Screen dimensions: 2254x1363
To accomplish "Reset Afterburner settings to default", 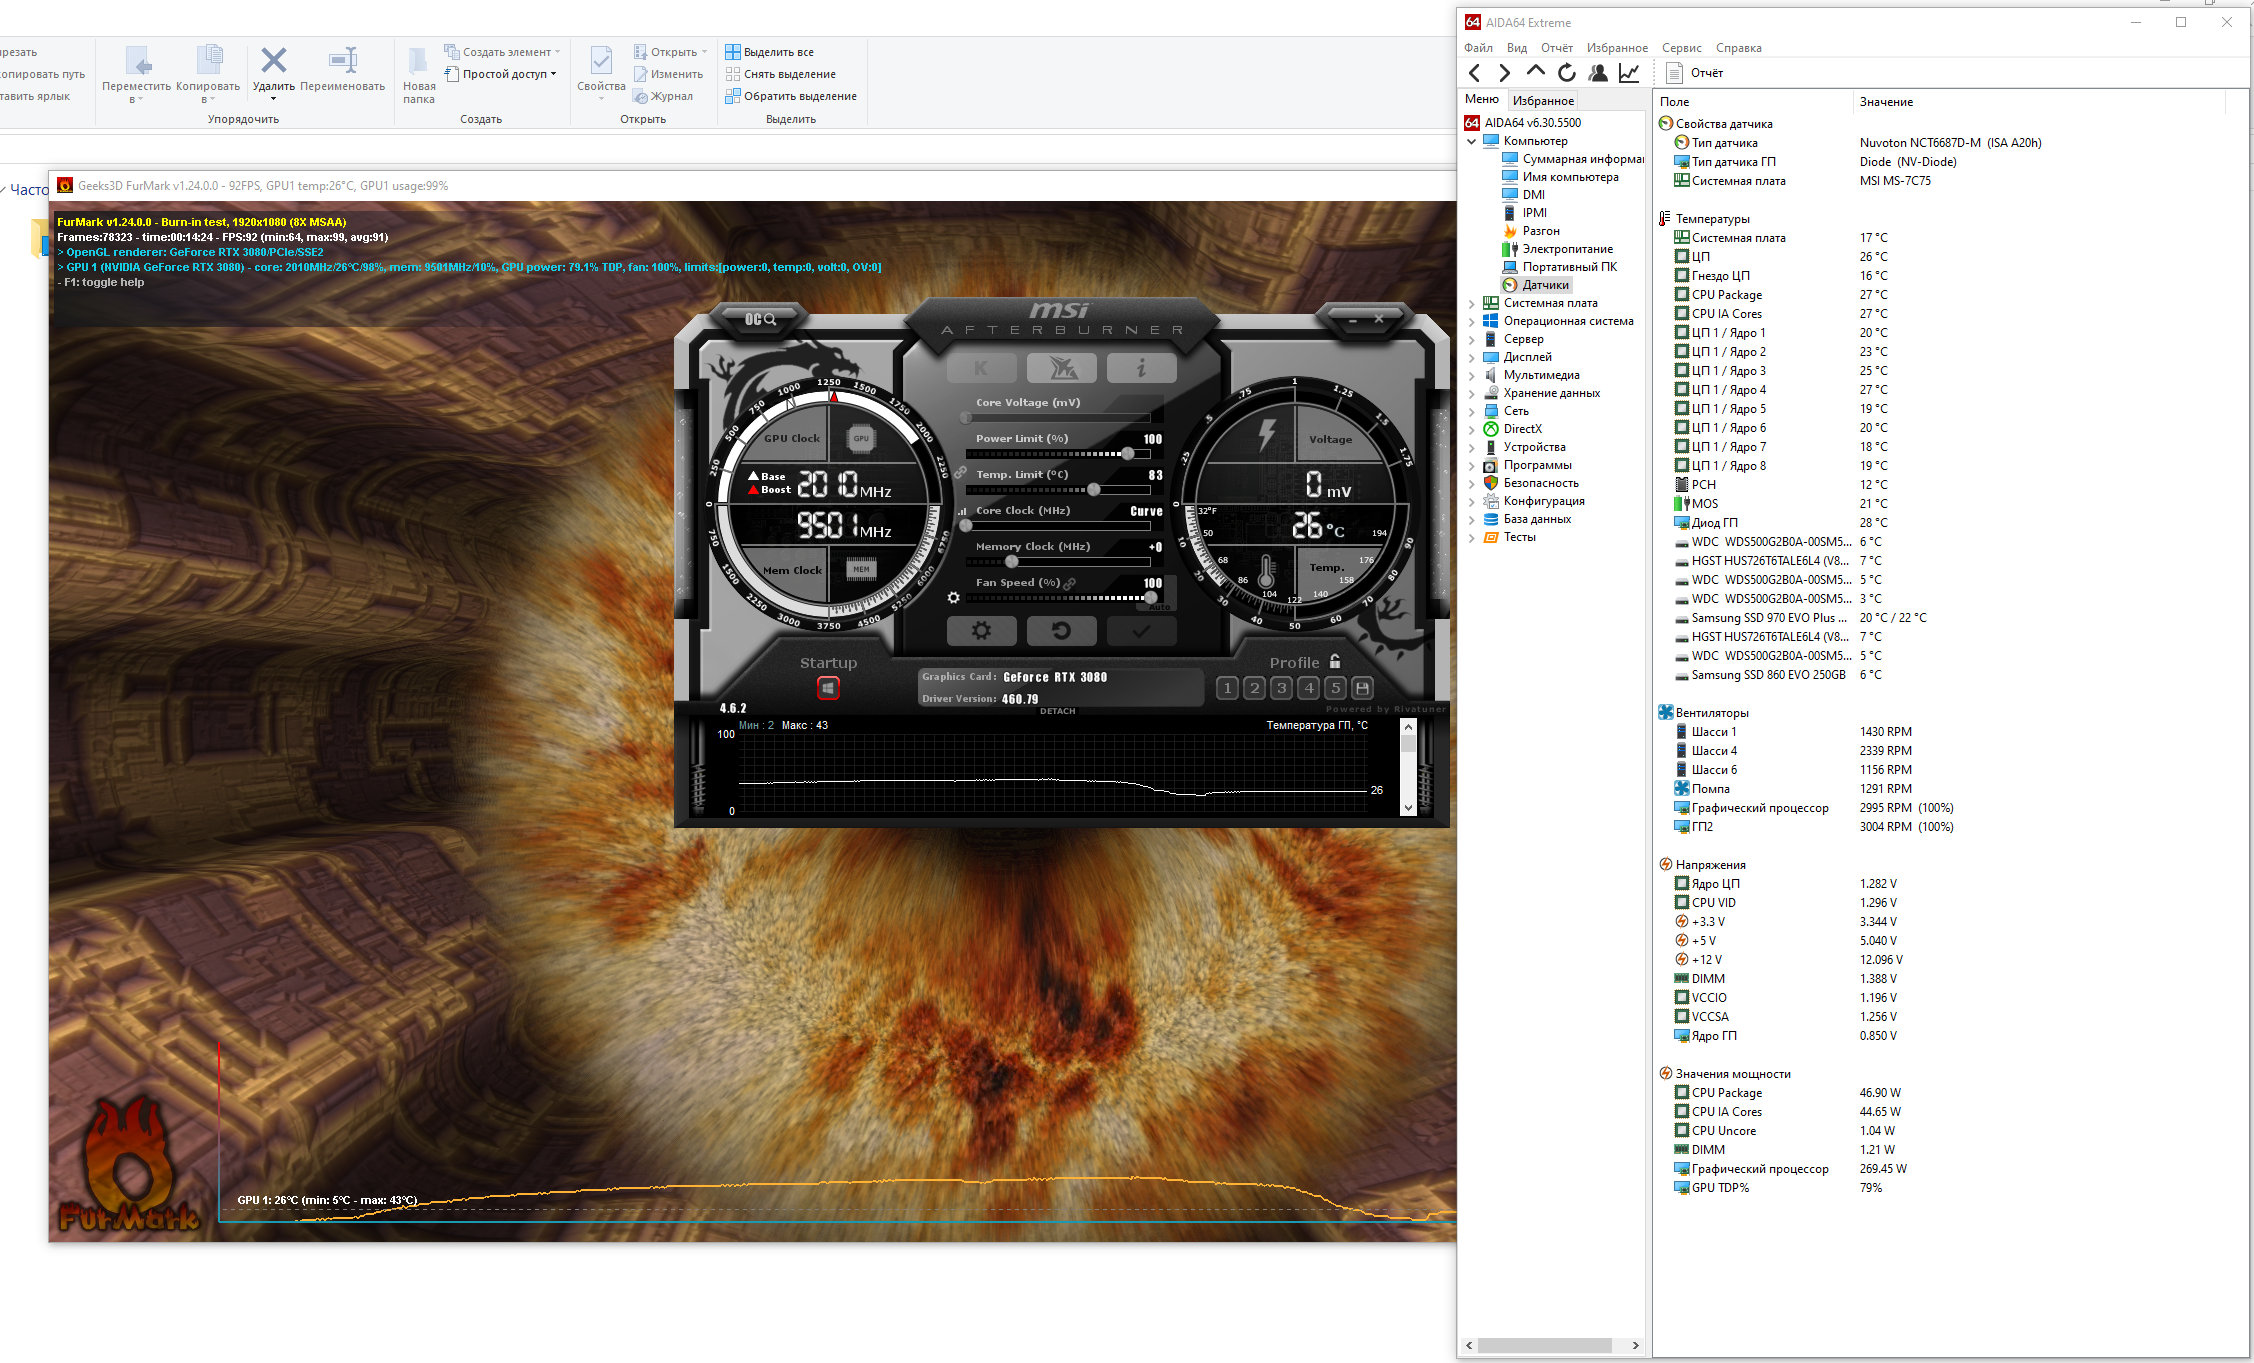I will (1061, 631).
